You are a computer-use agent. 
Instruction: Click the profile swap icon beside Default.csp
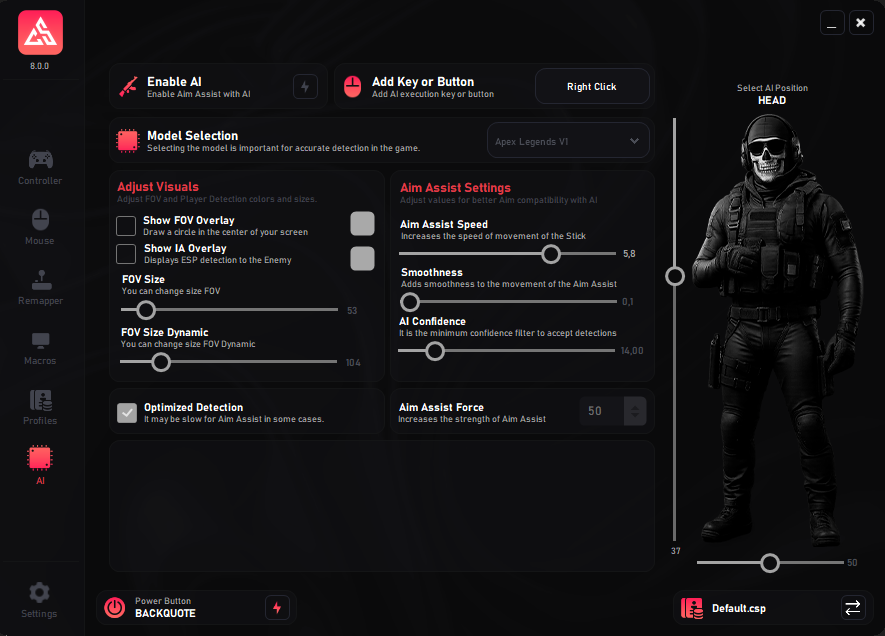point(852,607)
